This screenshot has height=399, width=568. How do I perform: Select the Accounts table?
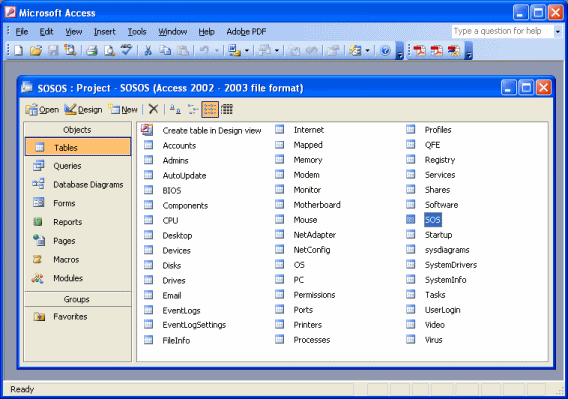click(179, 146)
